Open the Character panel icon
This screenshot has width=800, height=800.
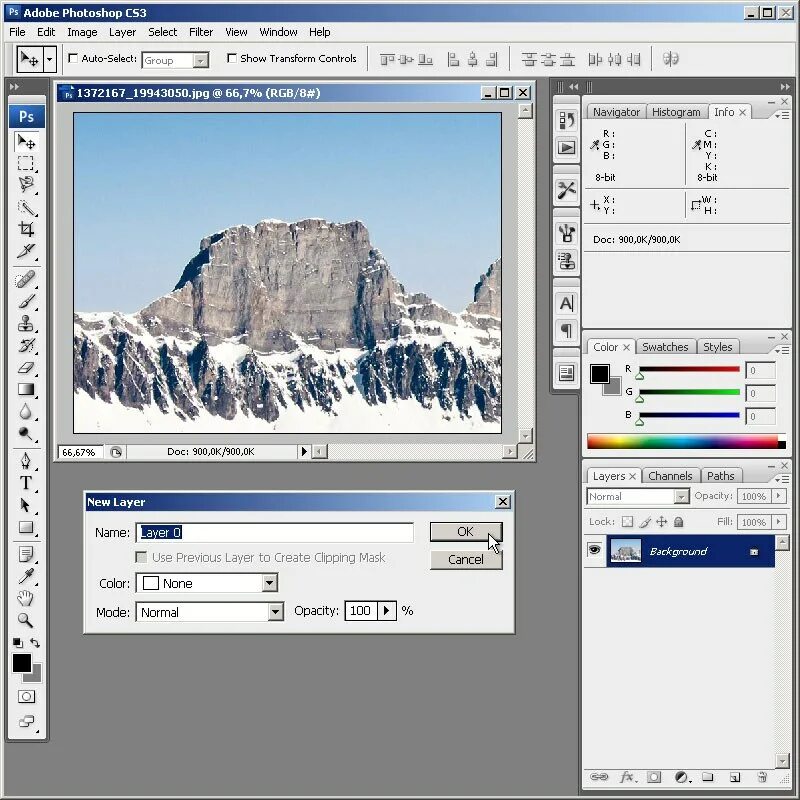click(566, 304)
